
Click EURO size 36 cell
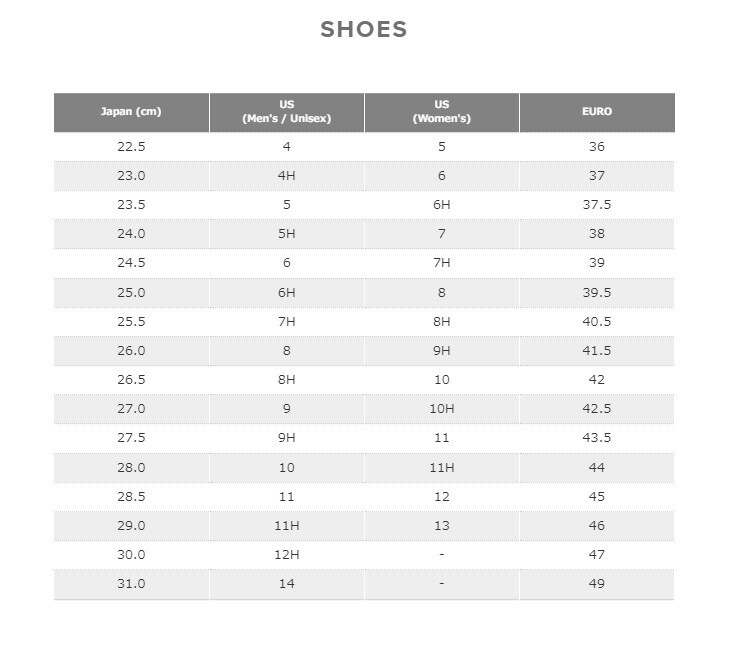(597, 147)
